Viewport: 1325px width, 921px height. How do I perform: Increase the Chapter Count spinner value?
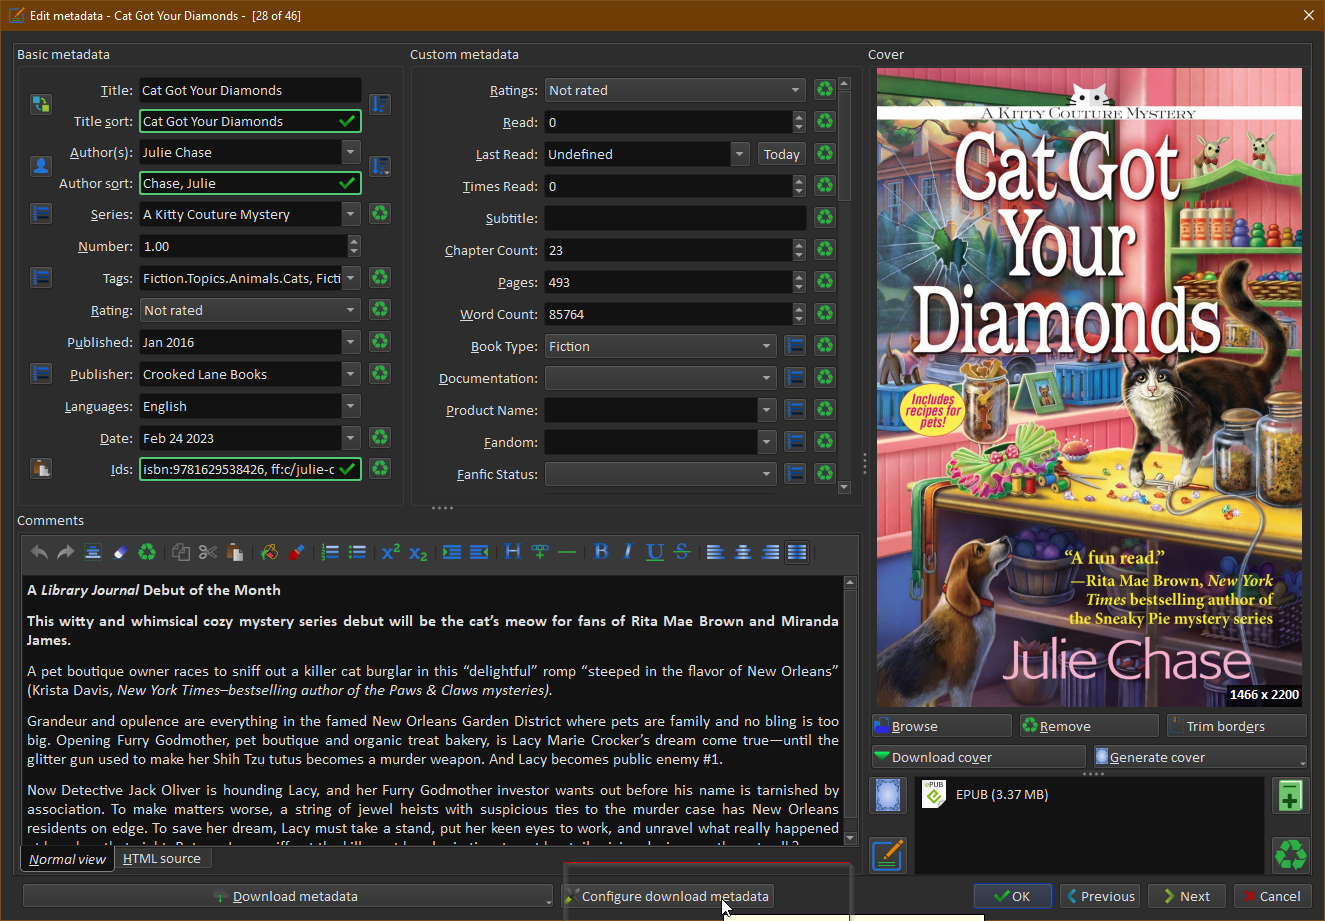(x=799, y=244)
